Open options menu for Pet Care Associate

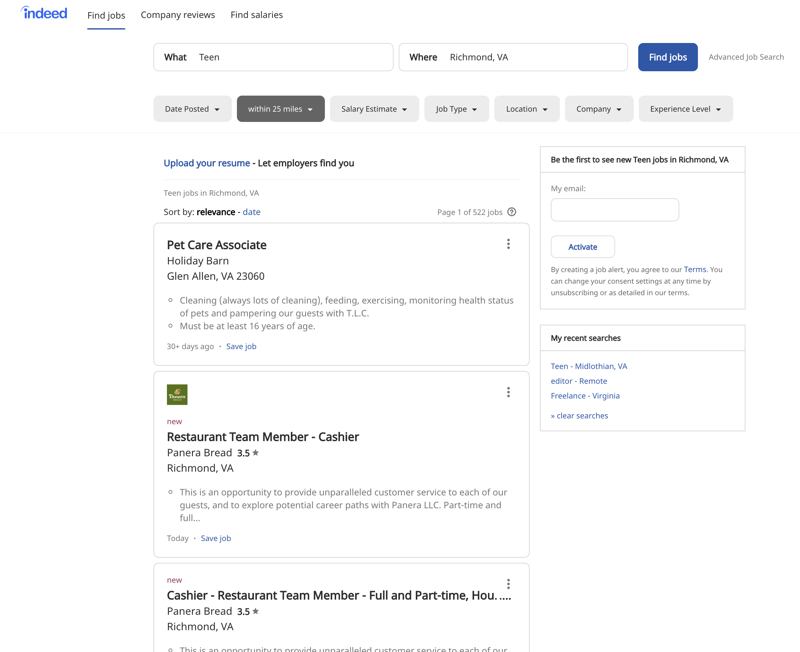[508, 244]
